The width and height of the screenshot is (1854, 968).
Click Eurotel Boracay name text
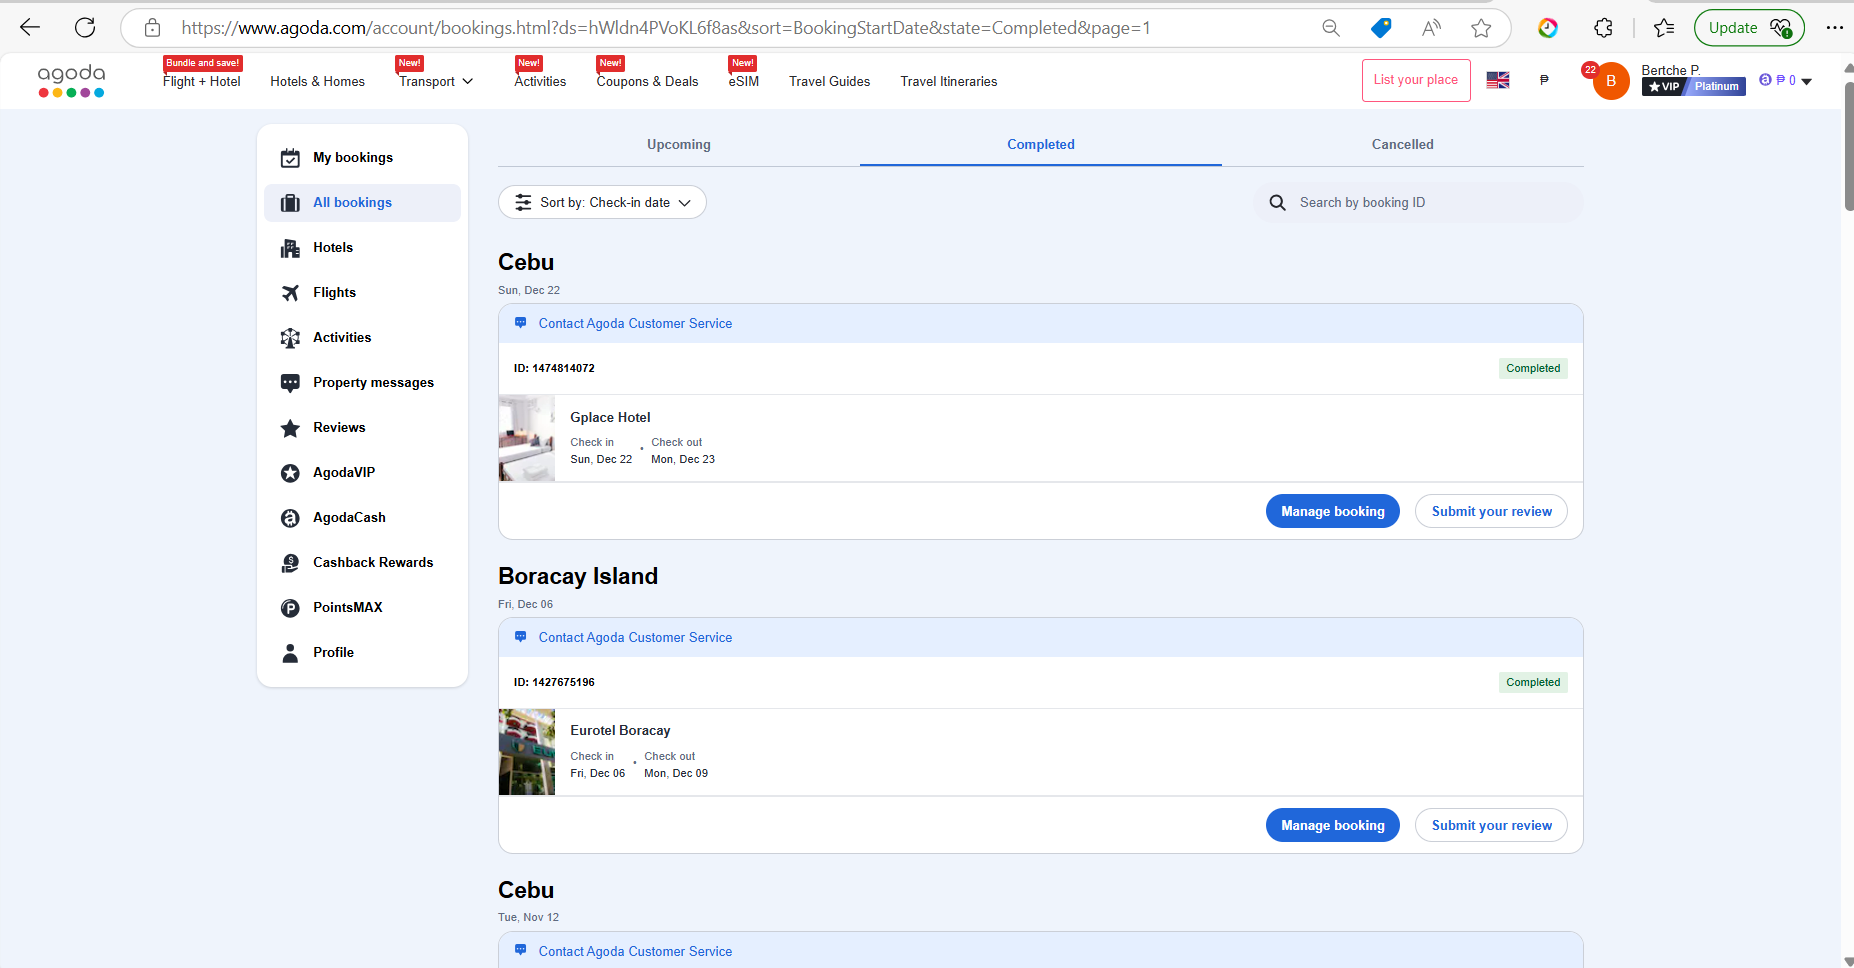(620, 731)
